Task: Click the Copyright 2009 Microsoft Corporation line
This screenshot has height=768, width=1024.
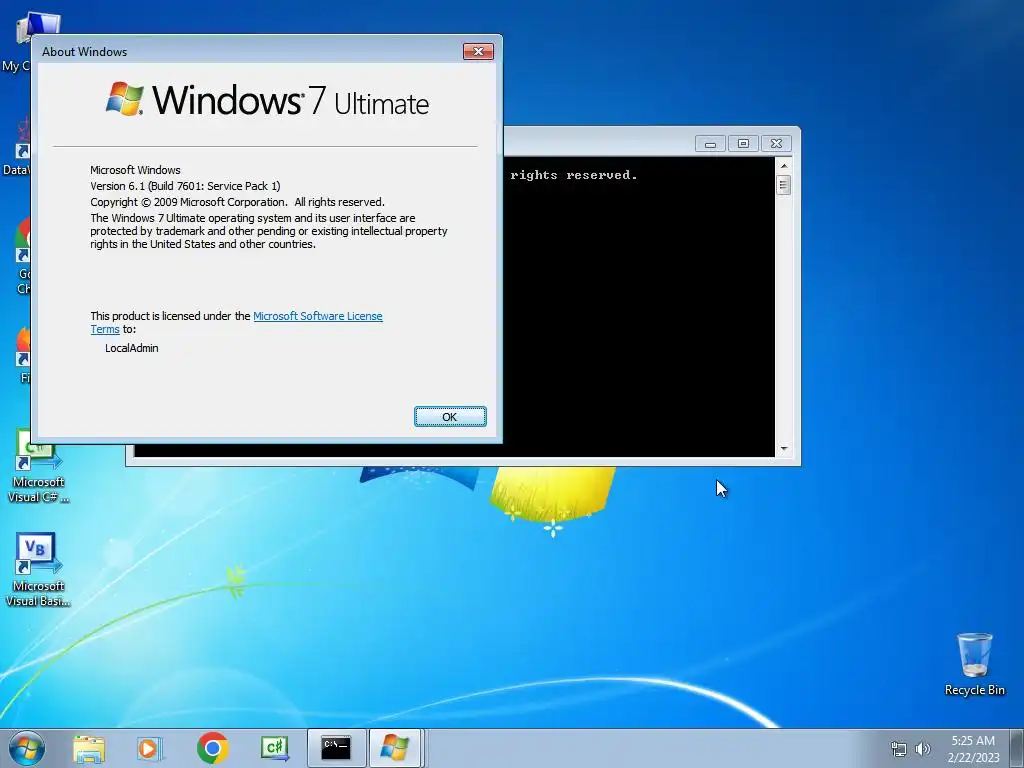Action: click(237, 202)
